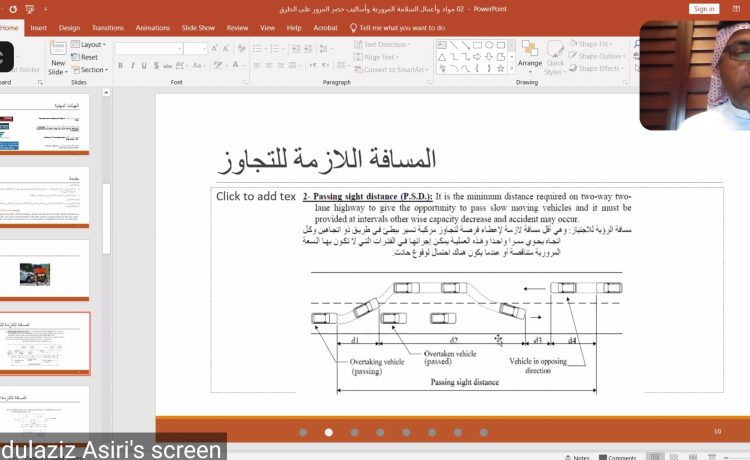Viewport: 750px width, 460px height.
Task: Select the Text Box shape icon
Action: tap(442, 45)
